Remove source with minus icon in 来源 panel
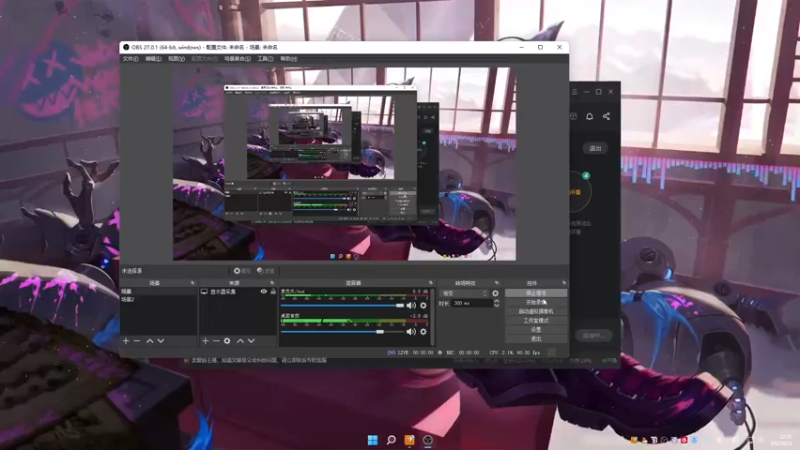This screenshot has height=450, width=800. click(216, 341)
